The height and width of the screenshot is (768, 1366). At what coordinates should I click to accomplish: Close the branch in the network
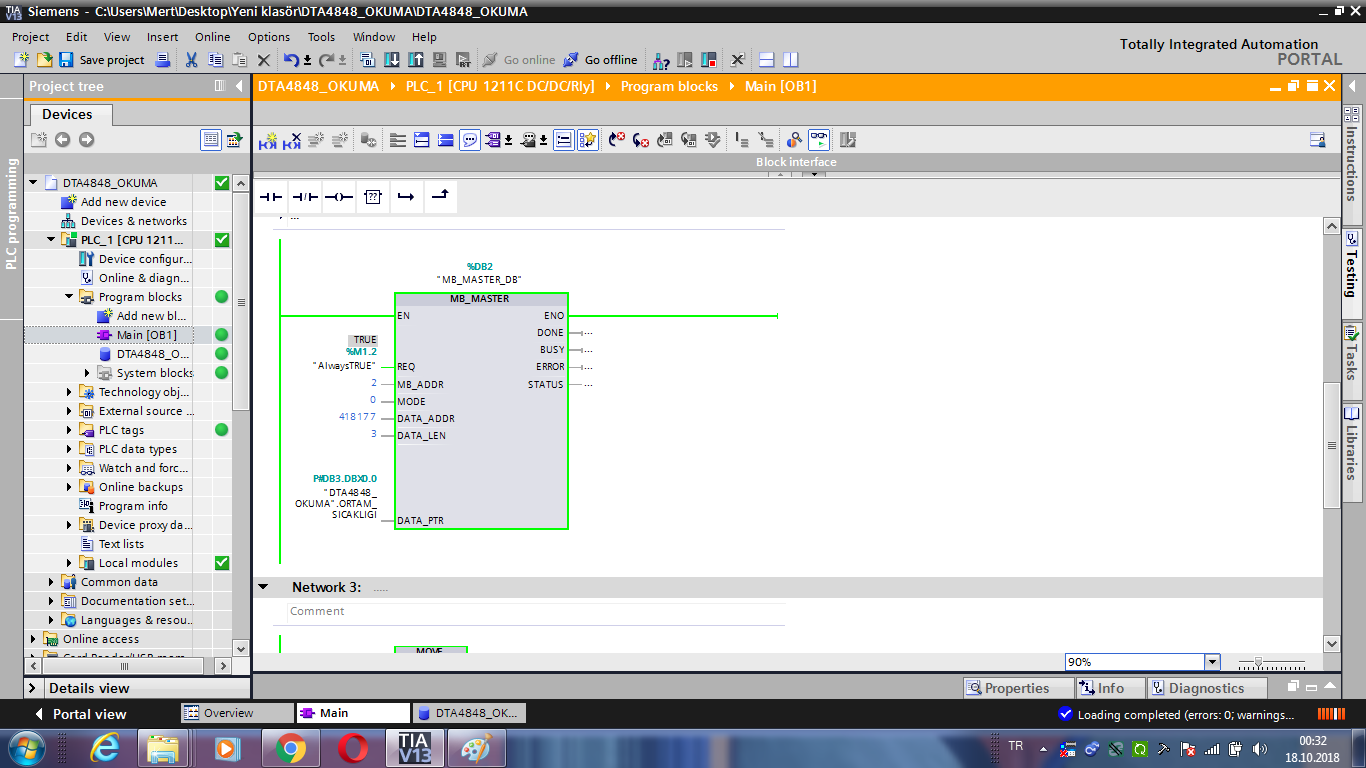[x=440, y=197]
